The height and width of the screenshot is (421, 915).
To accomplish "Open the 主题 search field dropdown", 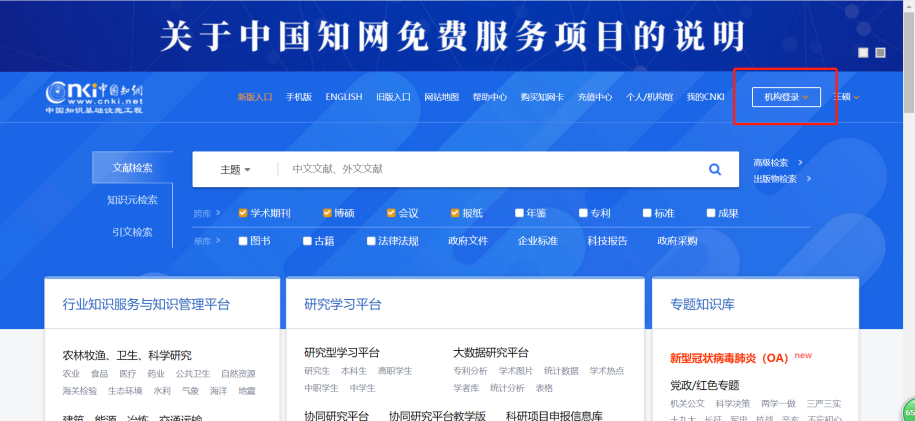I will pos(235,170).
